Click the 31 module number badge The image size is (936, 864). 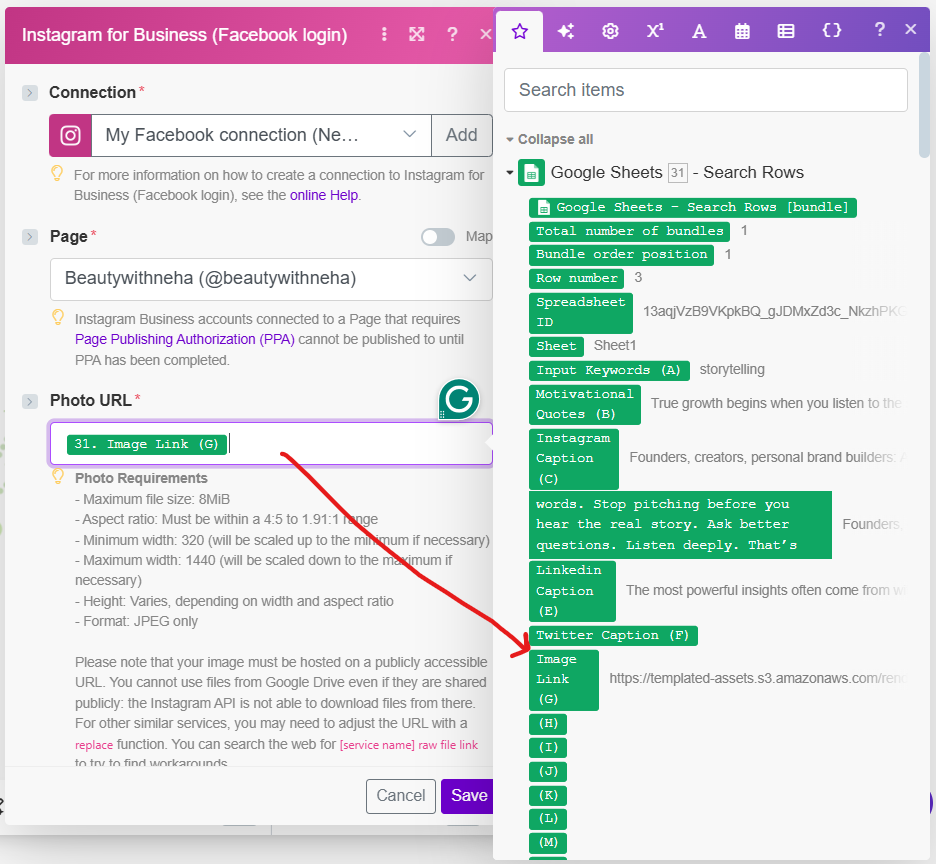pyautogui.click(x=678, y=173)
